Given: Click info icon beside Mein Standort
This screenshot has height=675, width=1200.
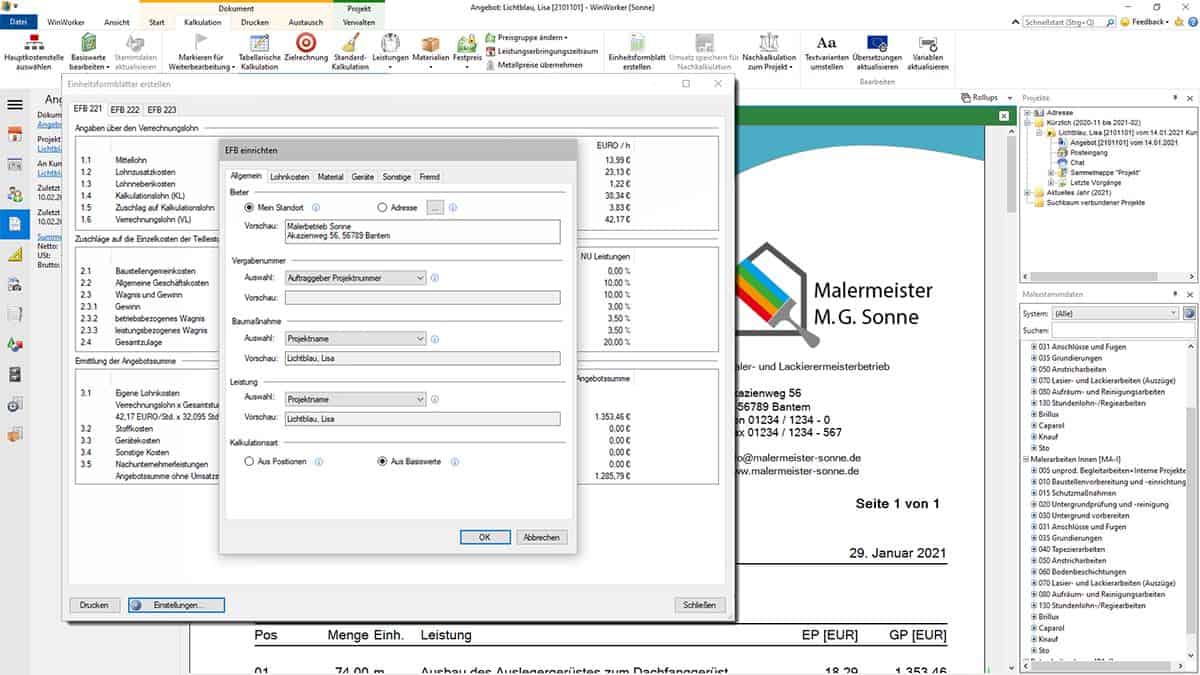Looking at the screenshot, I should [316, 207].
